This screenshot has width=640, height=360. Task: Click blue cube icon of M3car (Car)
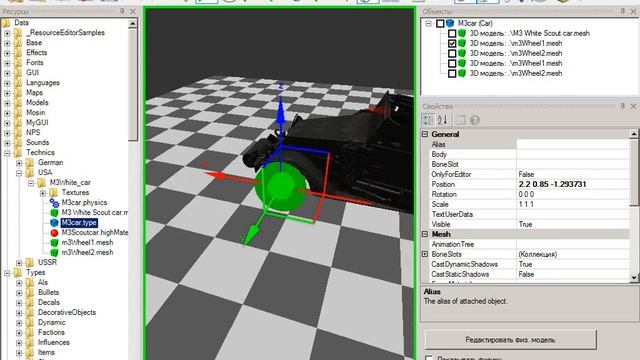pyautogui.click(x=450, y=23)
